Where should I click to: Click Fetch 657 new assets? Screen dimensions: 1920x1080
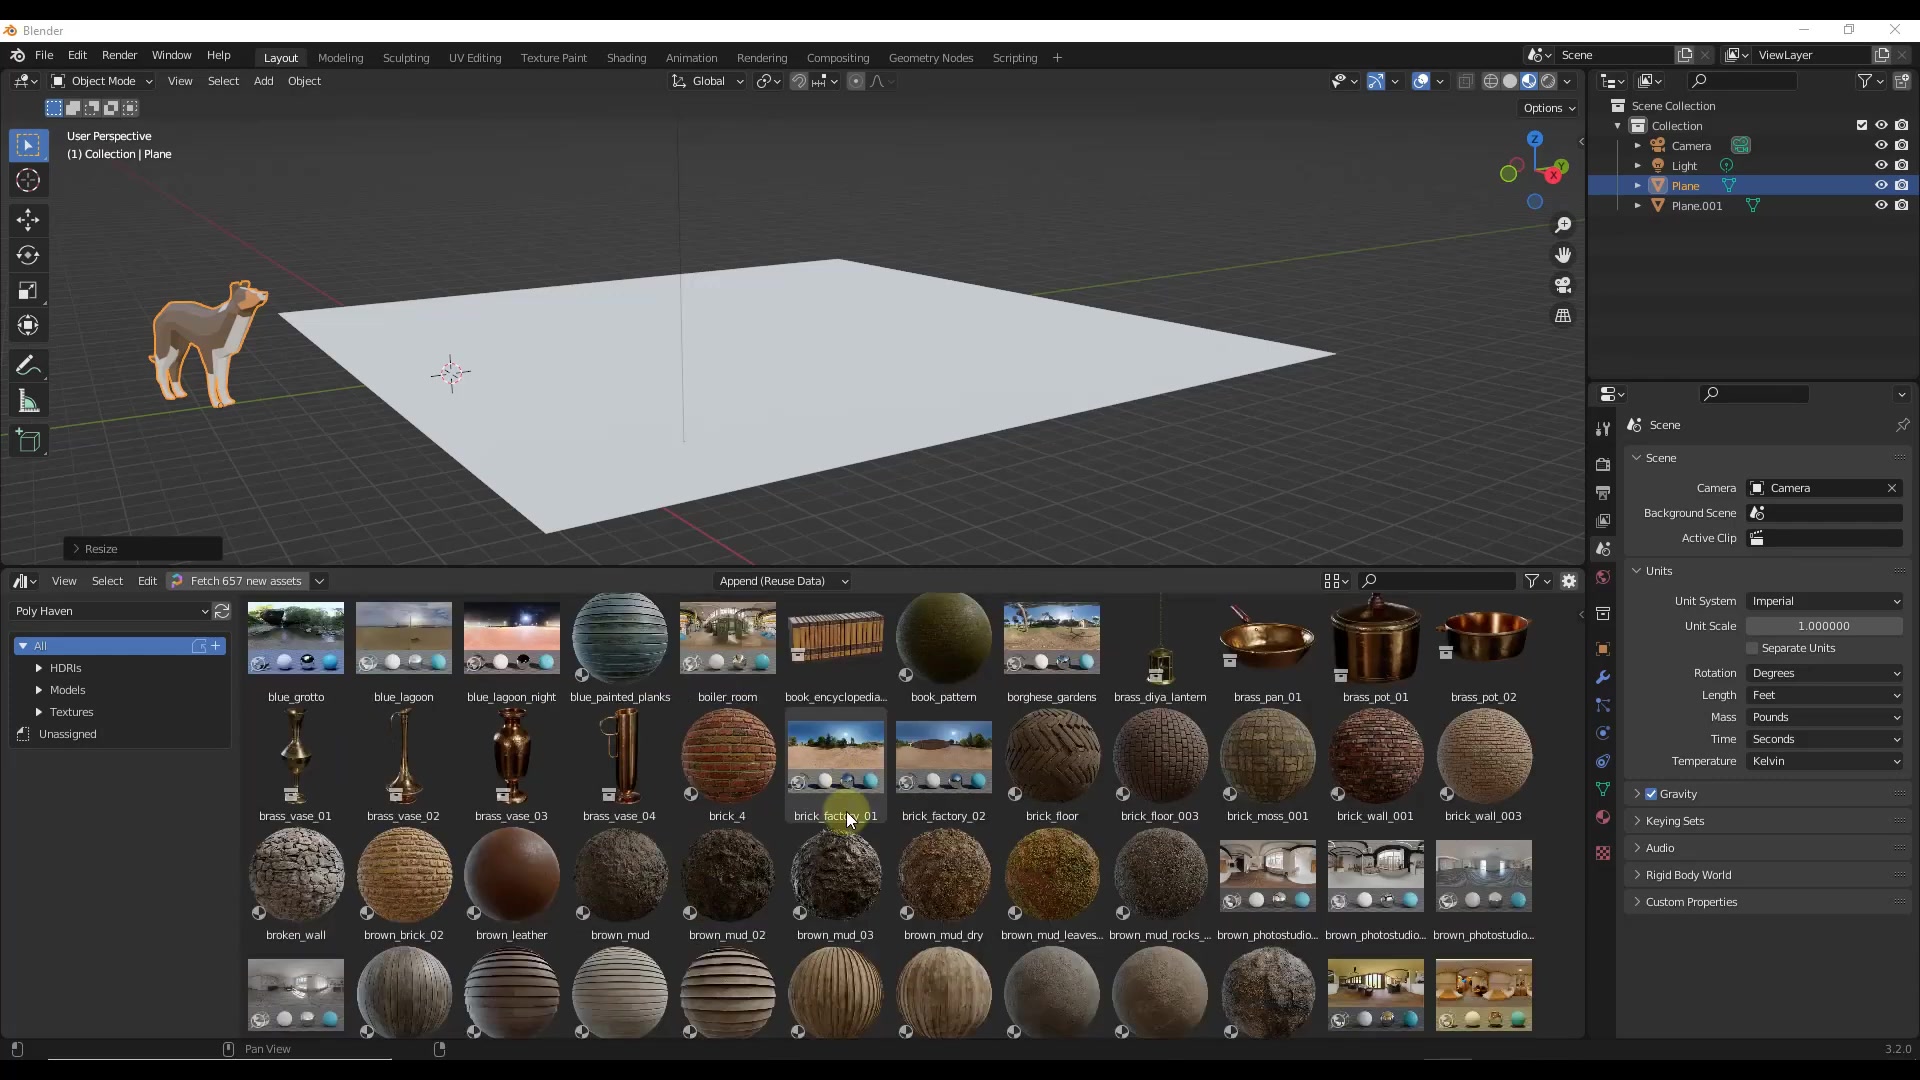pos(246,580)
